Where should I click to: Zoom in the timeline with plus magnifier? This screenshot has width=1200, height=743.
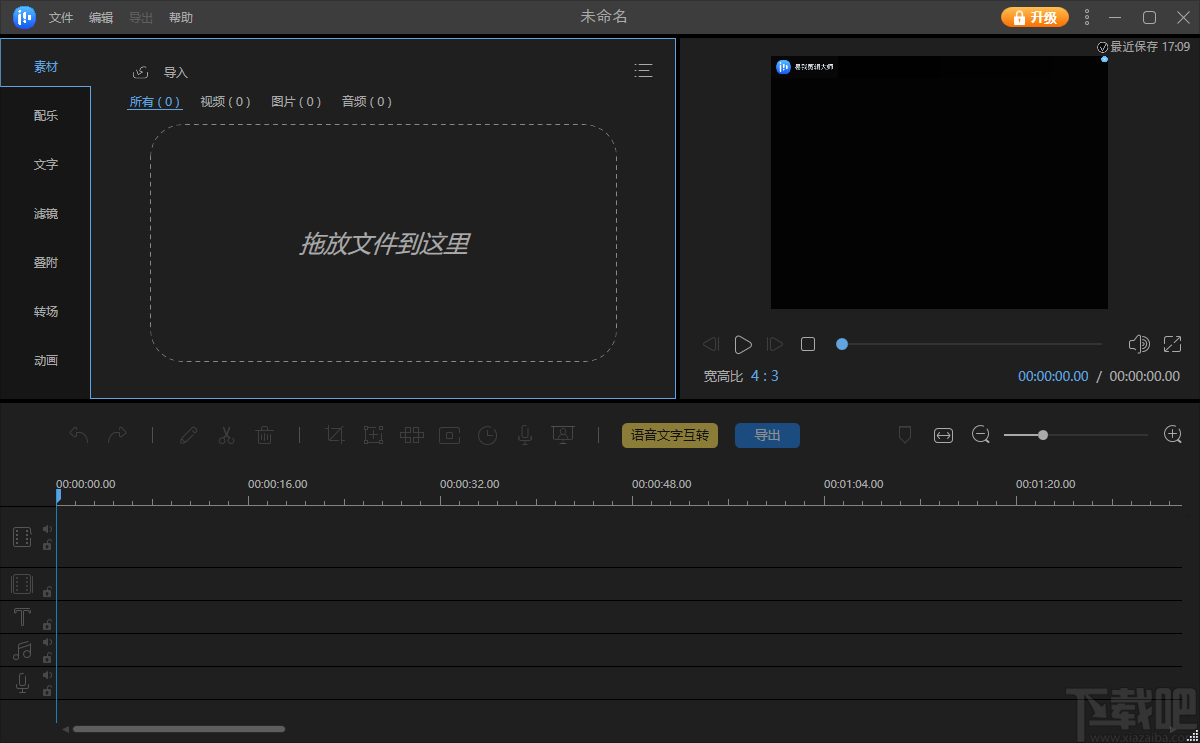[x=1173, y=434]
